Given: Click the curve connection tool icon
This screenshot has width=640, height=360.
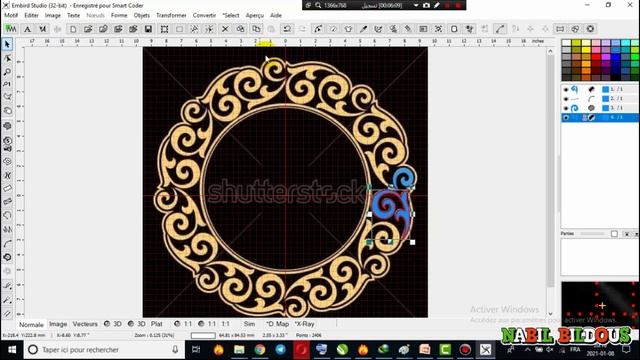Looking at the screenshot, I should pyautogui.click(x=500, y=29).
